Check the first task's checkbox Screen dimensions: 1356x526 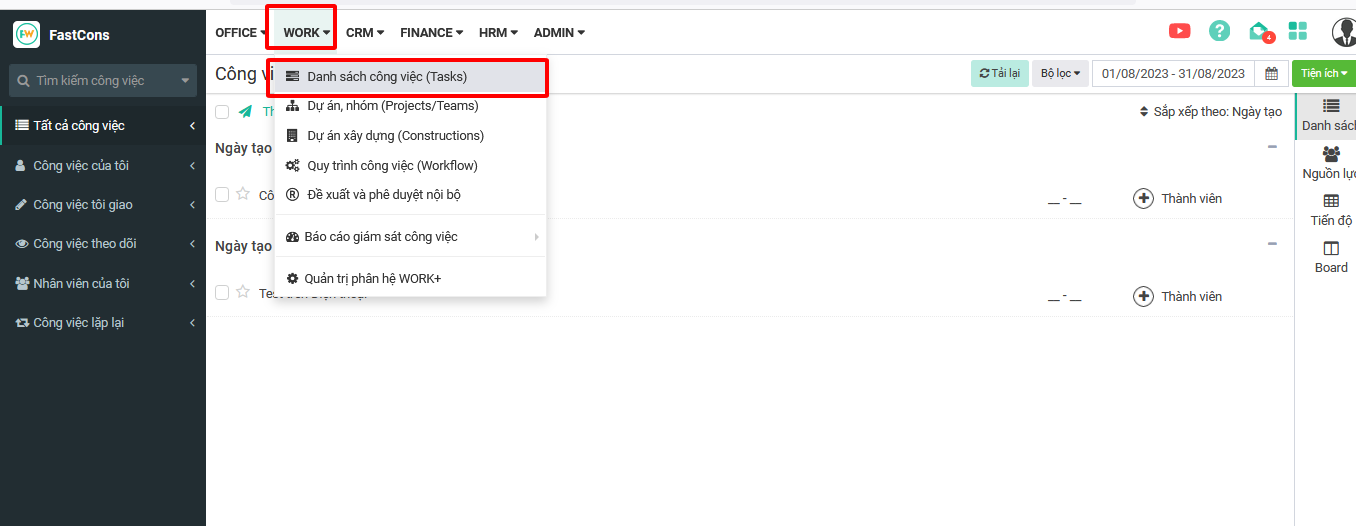click(222, 194)
